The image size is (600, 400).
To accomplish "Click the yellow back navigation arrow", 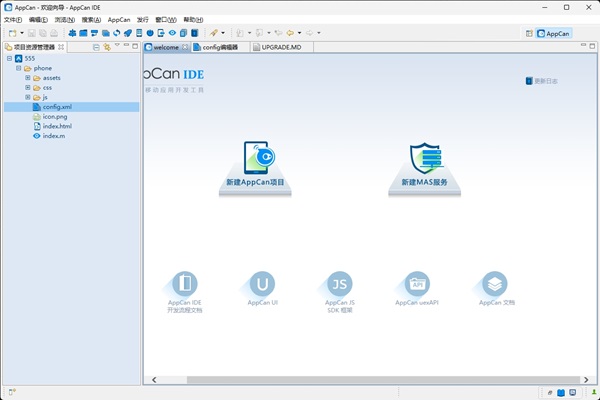I will click(x=290, y=33).
